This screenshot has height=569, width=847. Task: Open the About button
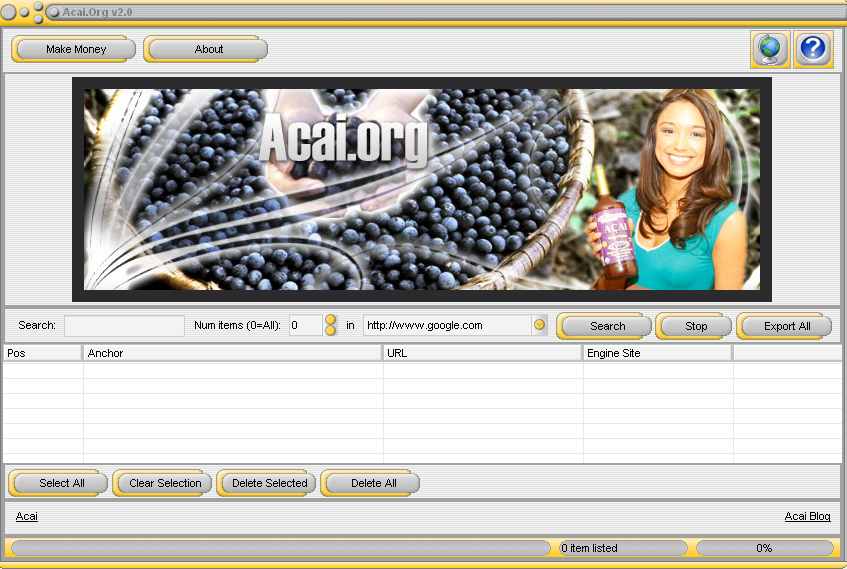[x=206, y=49]
